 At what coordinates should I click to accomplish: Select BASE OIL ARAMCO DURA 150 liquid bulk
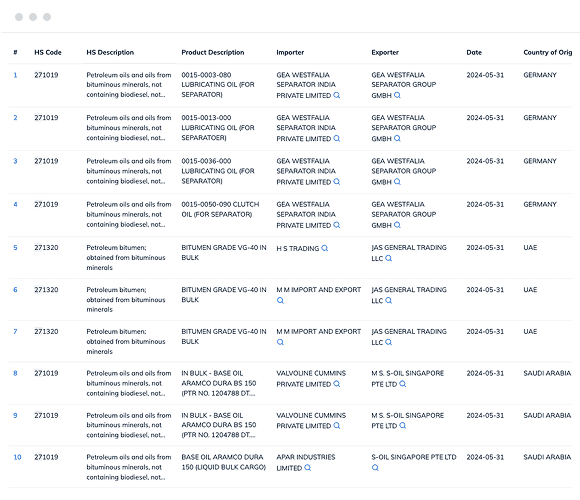(x=223, y=462)
